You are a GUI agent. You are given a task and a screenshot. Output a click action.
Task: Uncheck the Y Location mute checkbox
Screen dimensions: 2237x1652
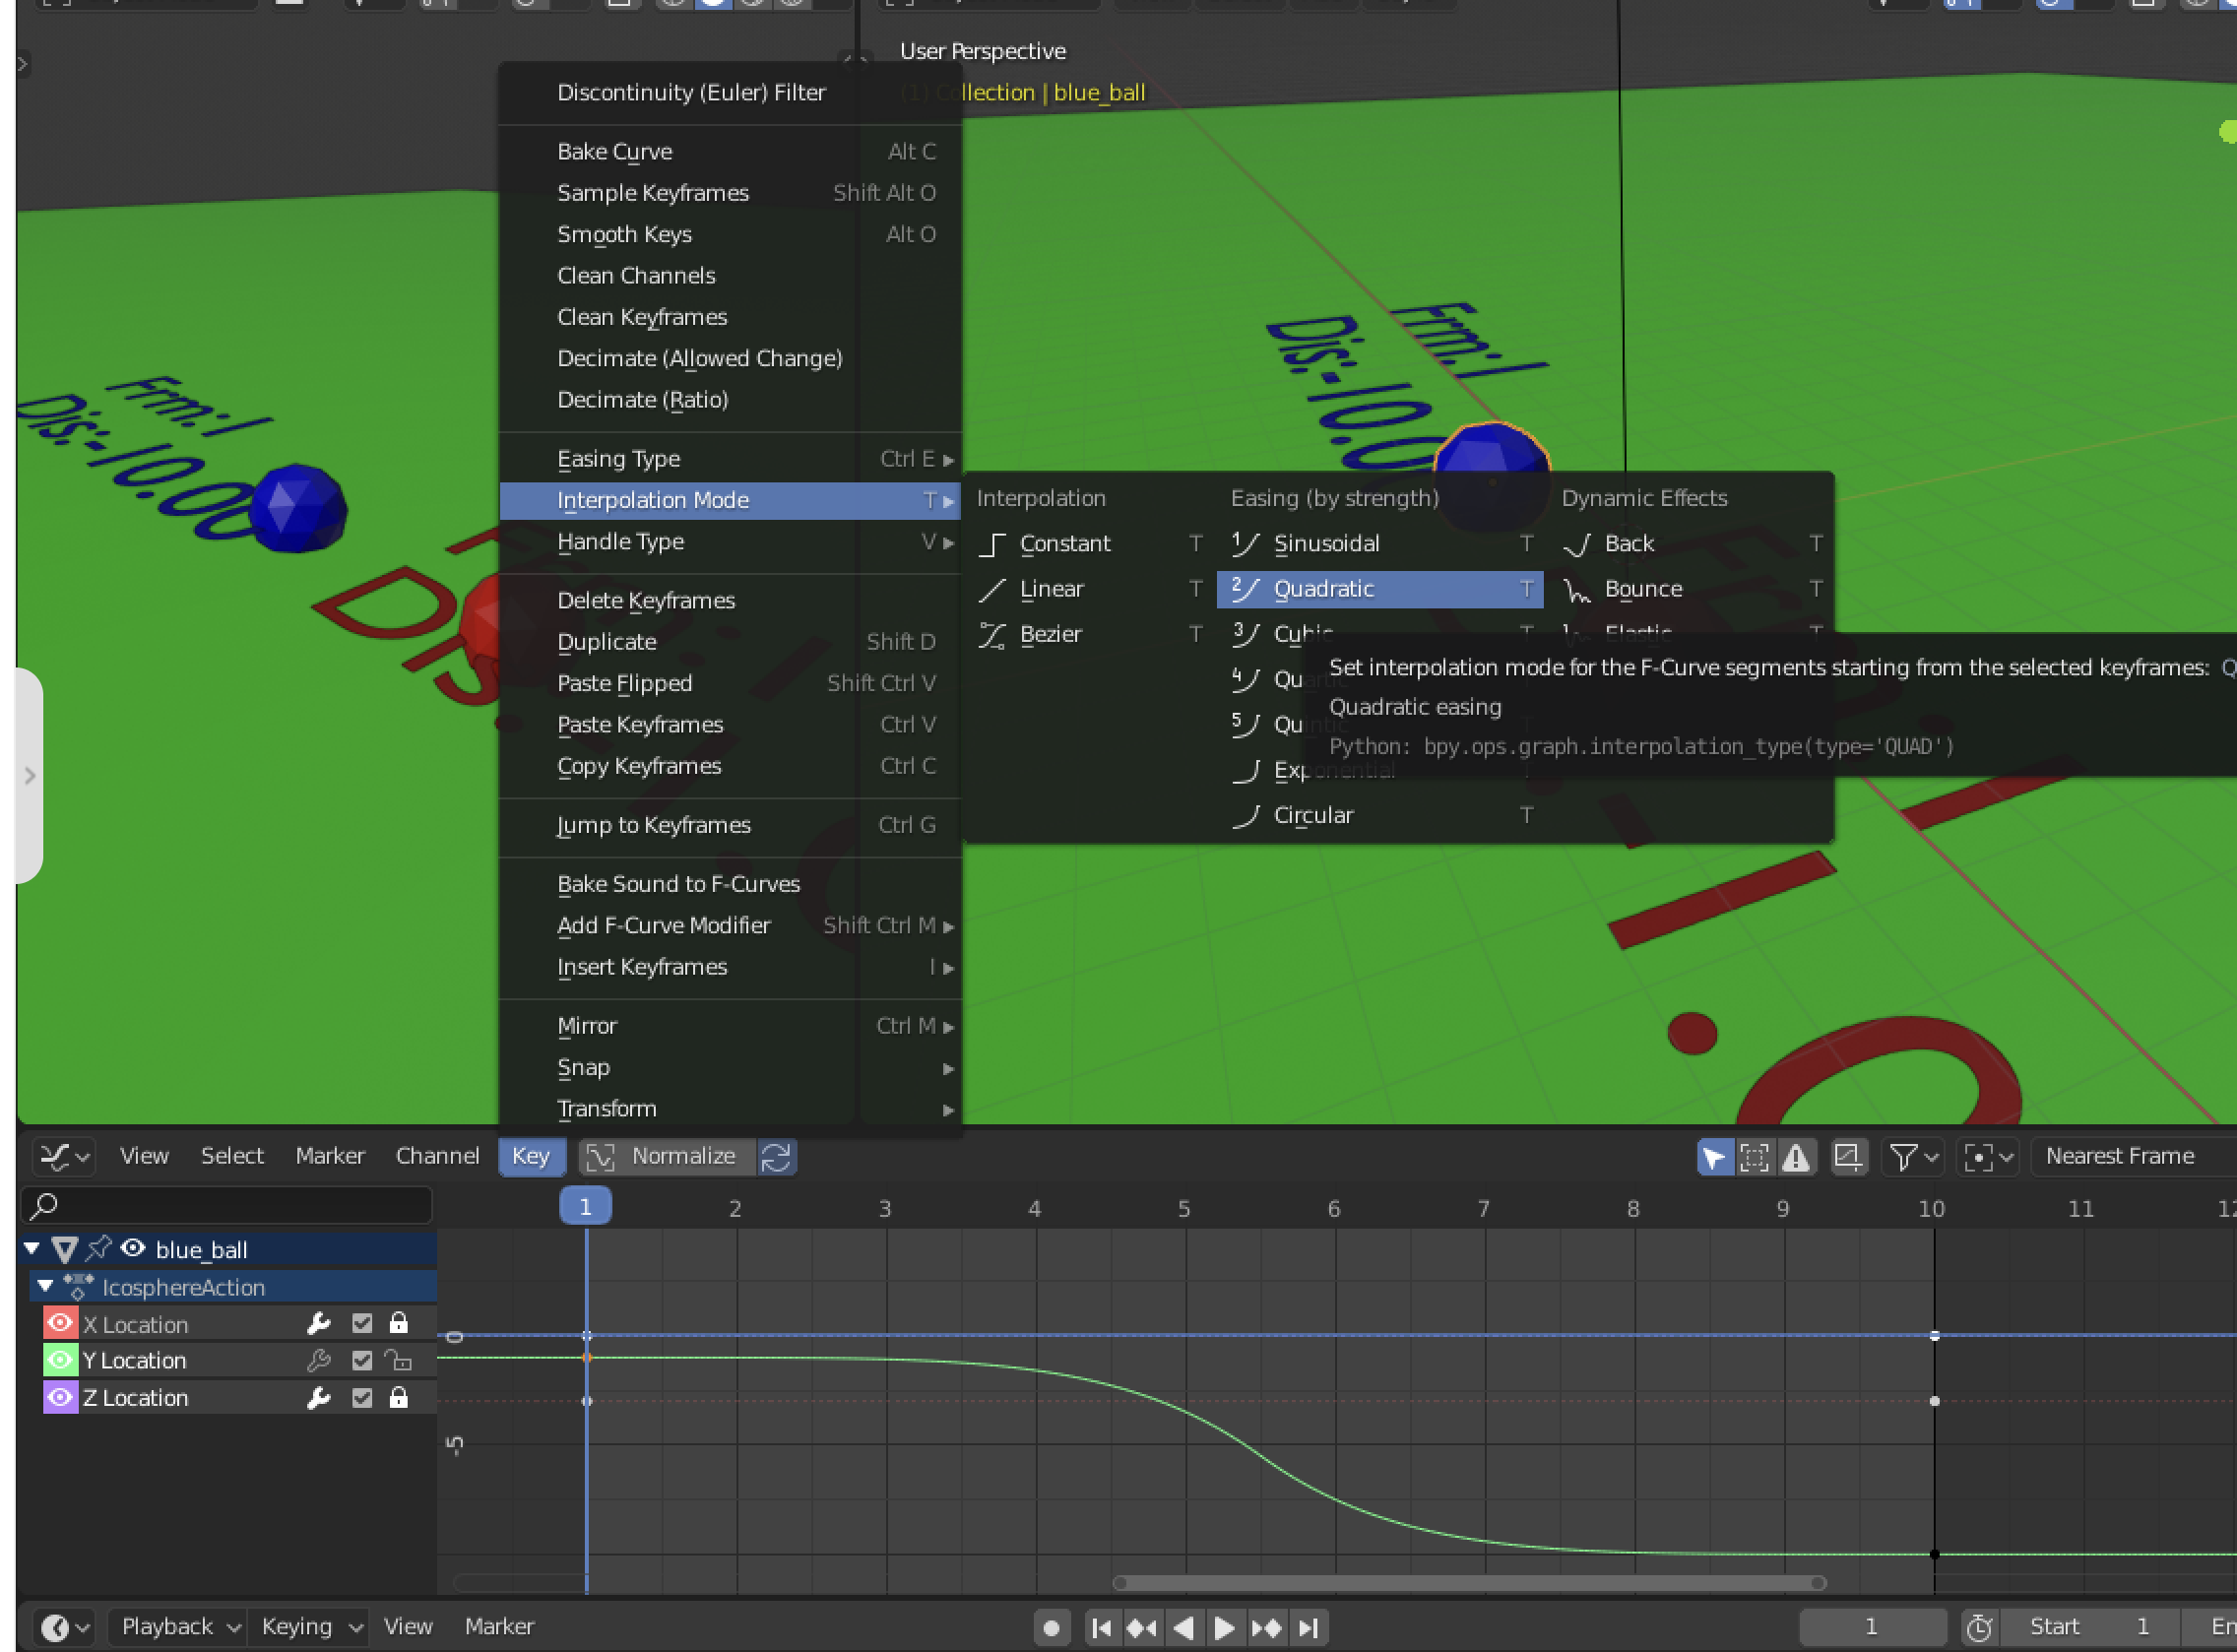click(x=362, y=1360)
